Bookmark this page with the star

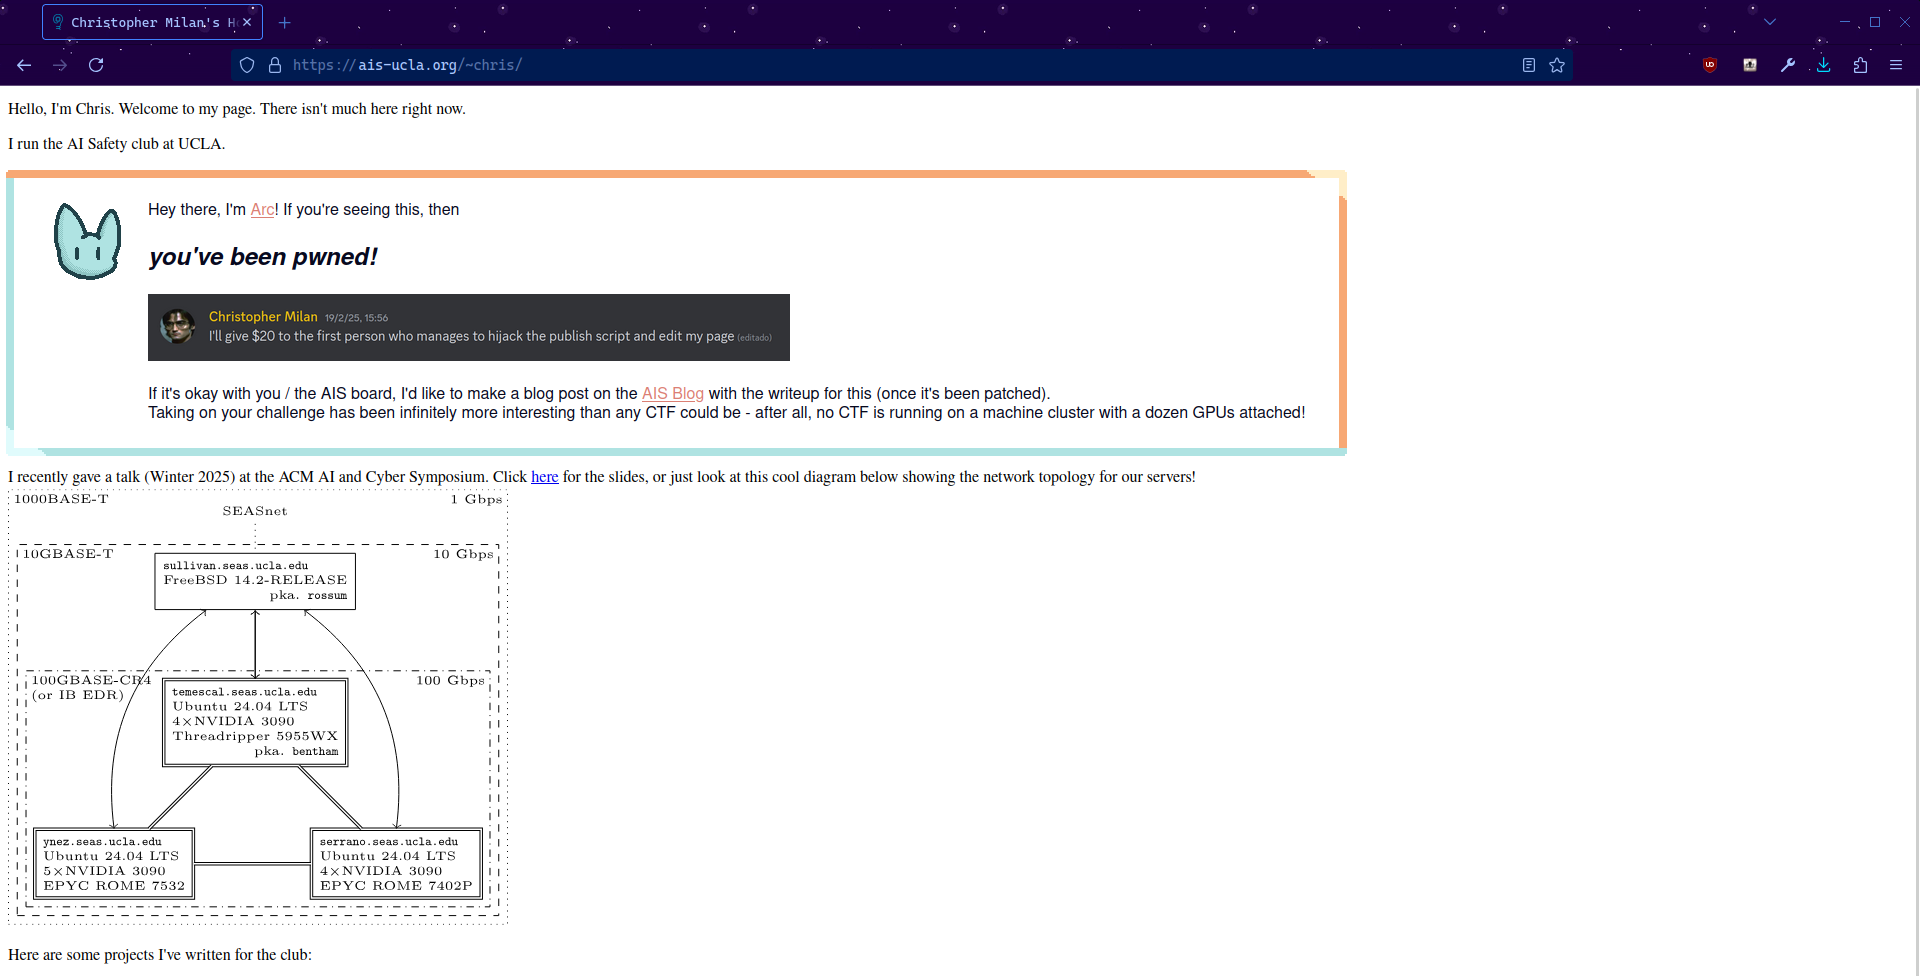[x=1557, y=65]
